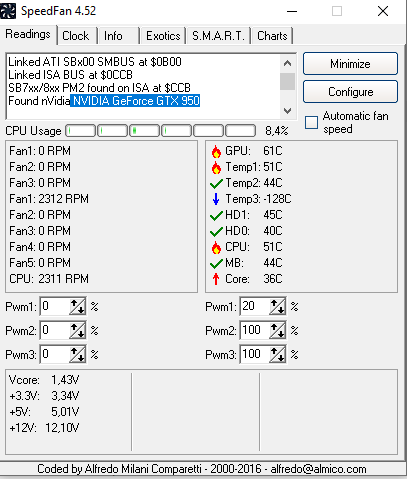Click the left Pwm3 spinner arrows
This screenshot has height=481, width=411.
[77, 354]
